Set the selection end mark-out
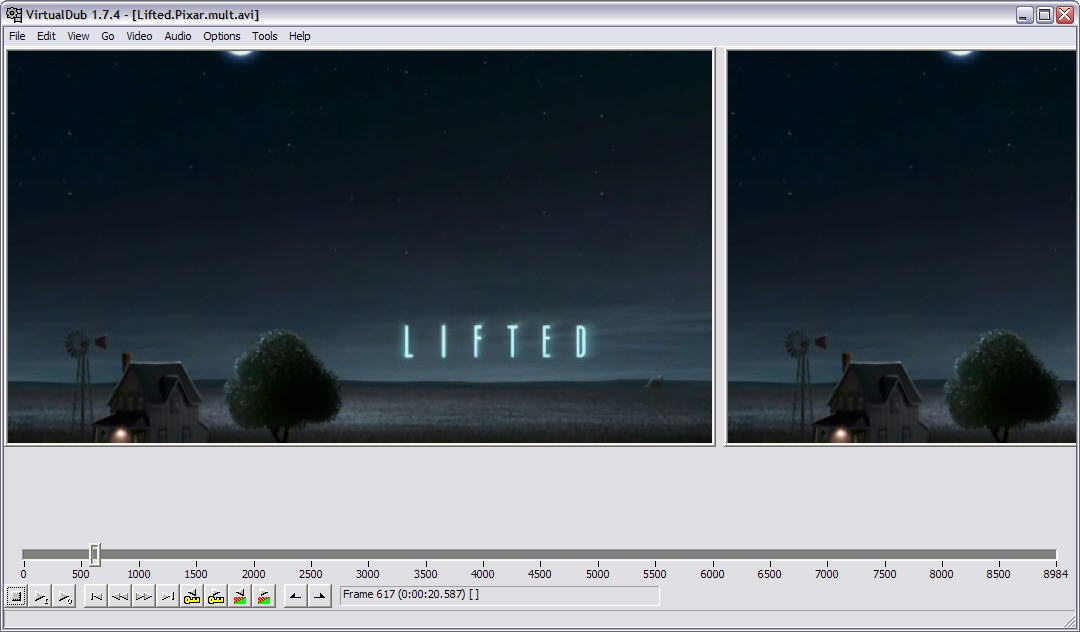The image size is (1080, 632). 320,596
